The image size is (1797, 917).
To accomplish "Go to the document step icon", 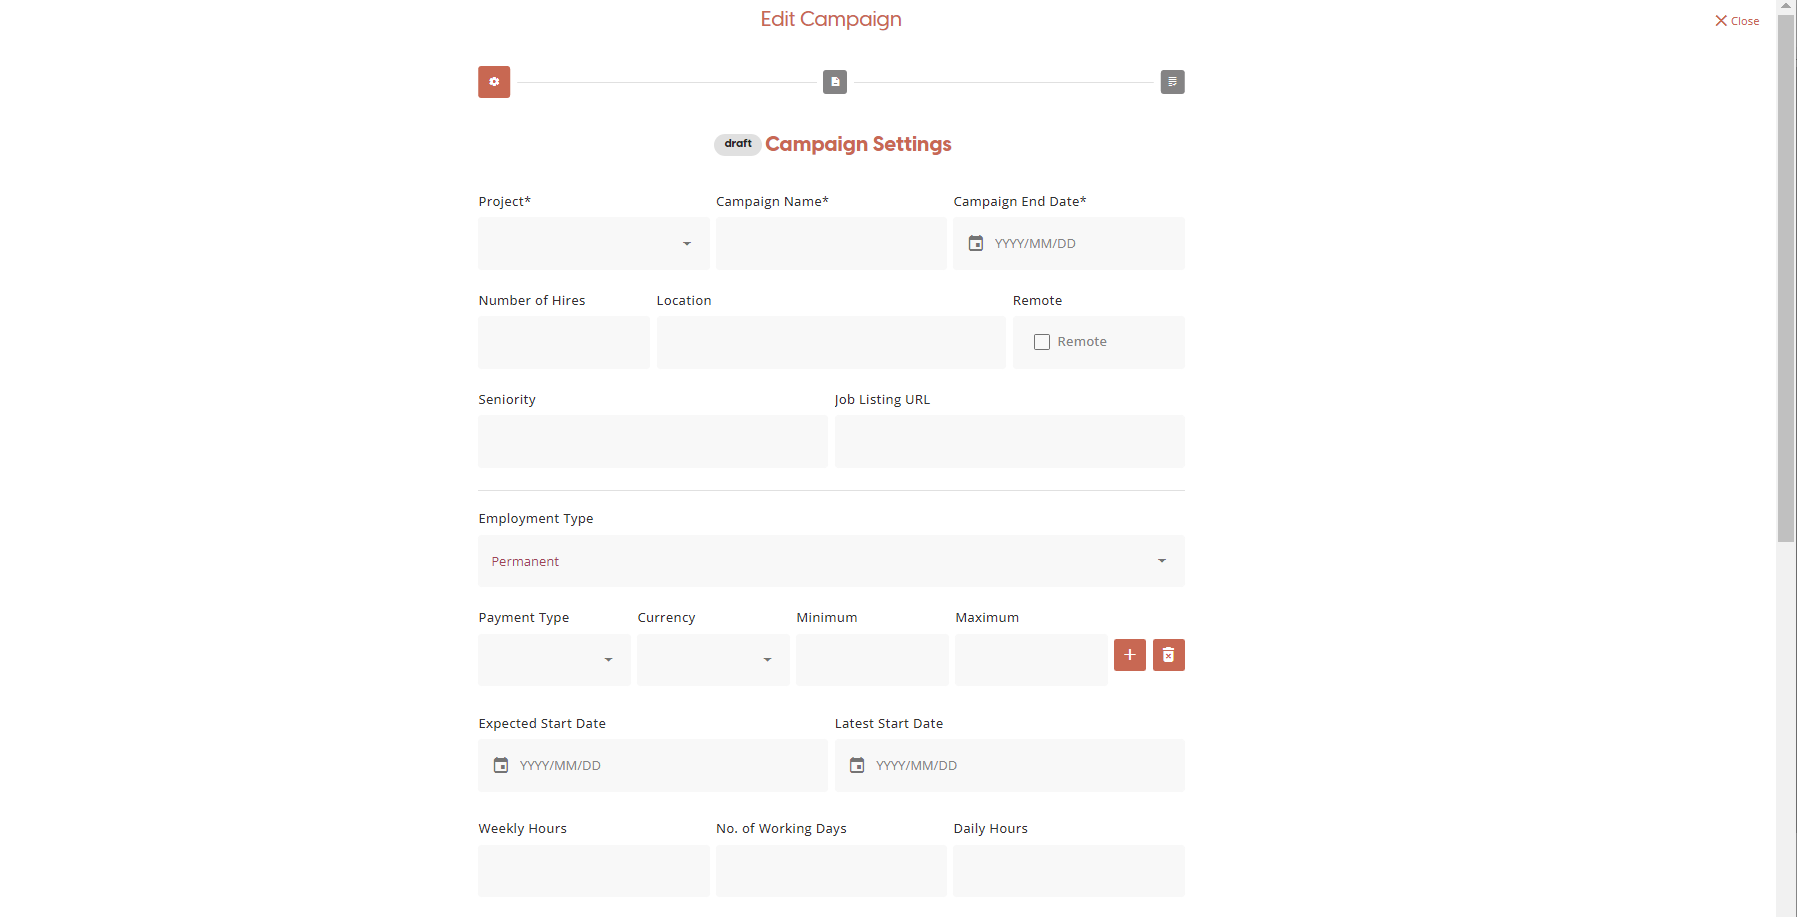I will pyautogui.click(x=835, y=82).
